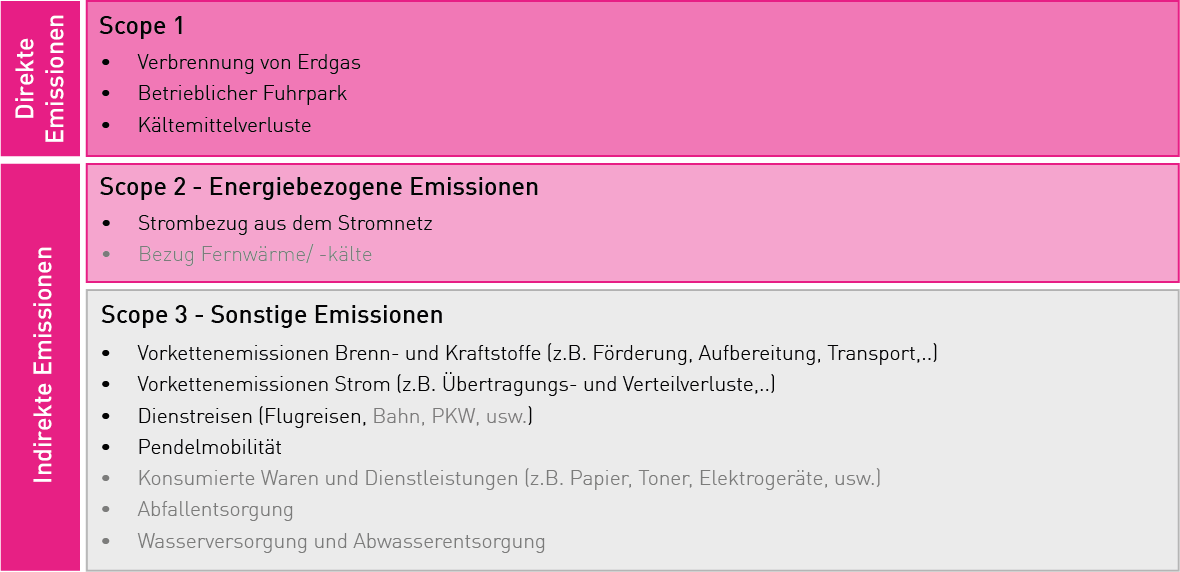Click the Verbrennung von Erdgas item
The height and width of the screenshot is (572, 1180).
249,62
